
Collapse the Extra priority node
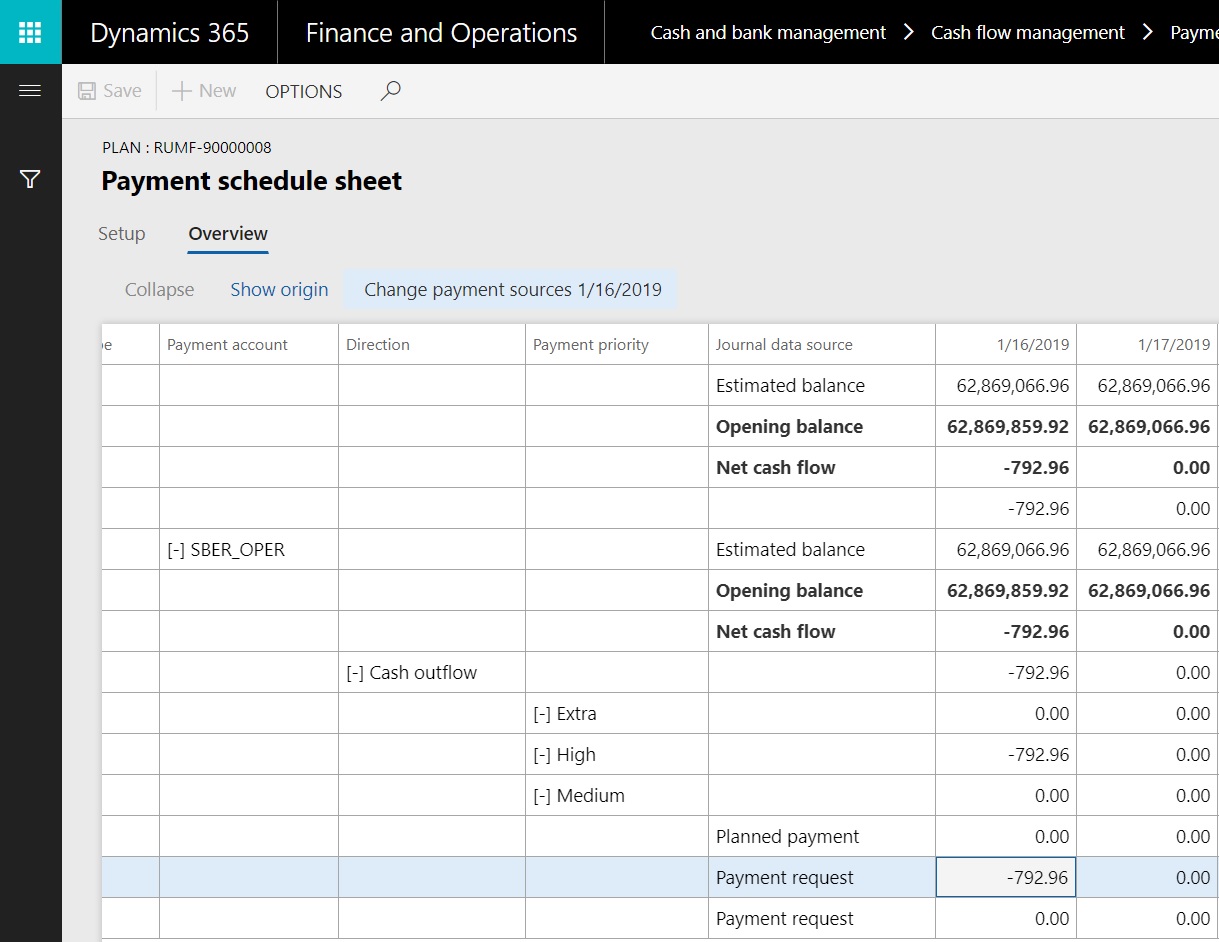click(x=542, y=714)
